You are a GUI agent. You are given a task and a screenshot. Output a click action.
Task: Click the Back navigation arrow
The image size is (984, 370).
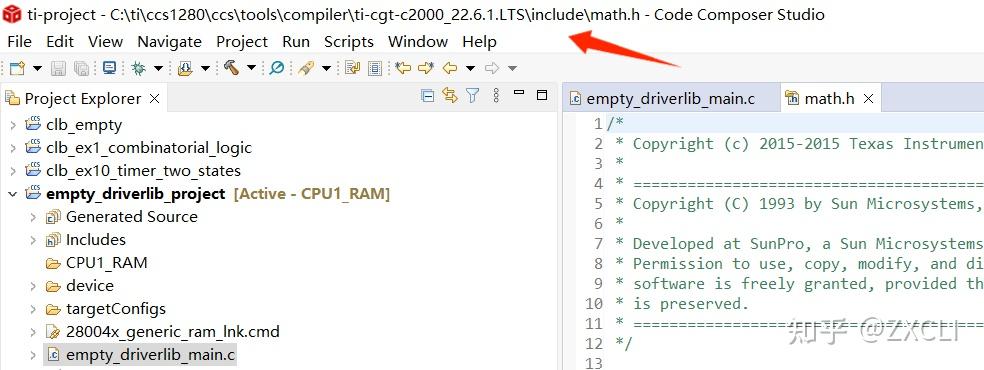coord(449,68)
